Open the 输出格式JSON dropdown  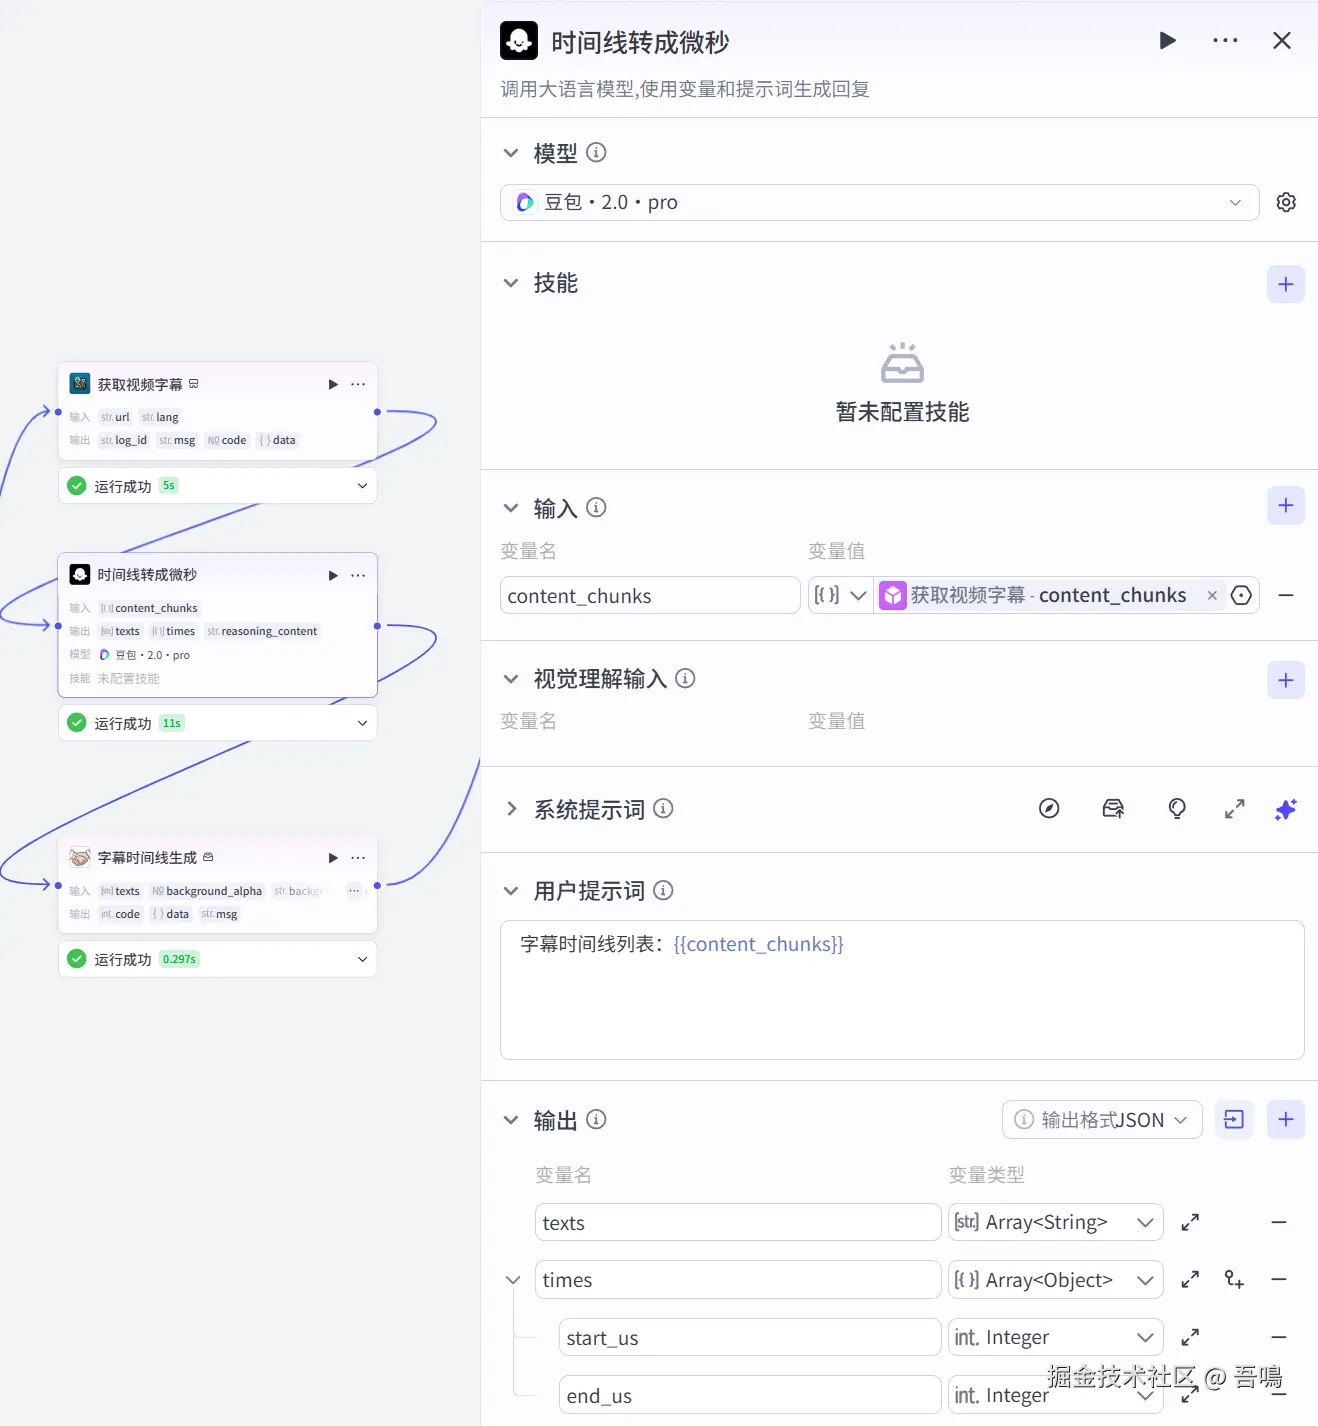click(1102, 1120)
